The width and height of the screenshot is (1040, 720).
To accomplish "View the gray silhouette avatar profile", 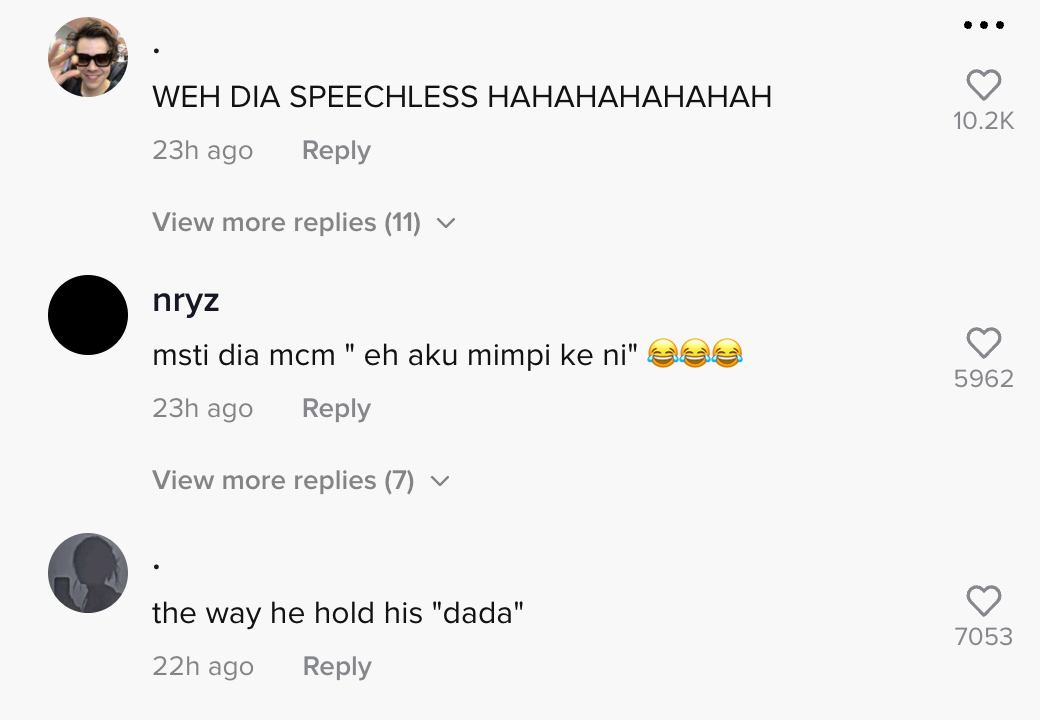I will (x=88, y=573).
